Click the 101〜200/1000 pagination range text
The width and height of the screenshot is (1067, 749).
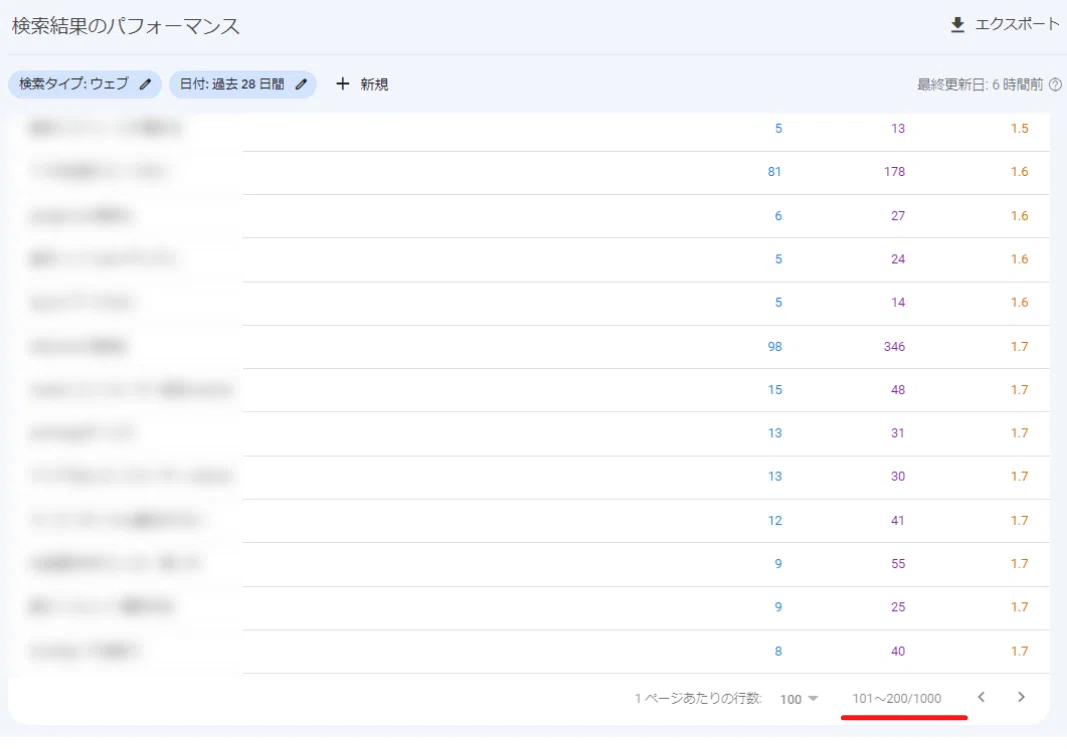(x=896, y=699)
